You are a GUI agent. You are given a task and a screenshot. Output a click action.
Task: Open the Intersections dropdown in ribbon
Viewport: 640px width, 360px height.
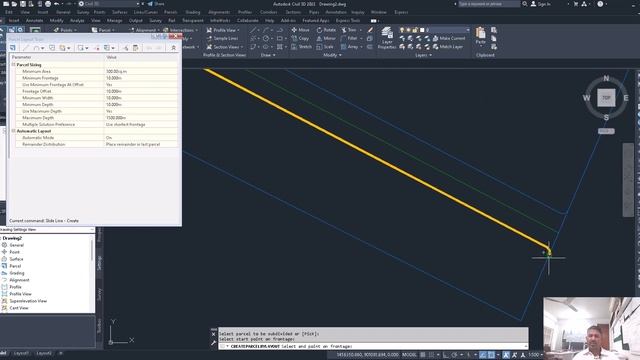[x=180, y=30]
